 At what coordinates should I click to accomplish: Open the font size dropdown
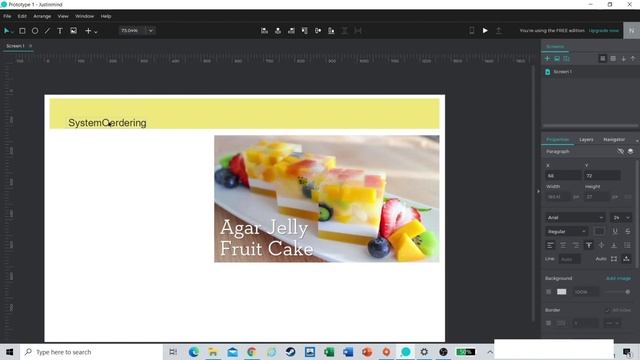[x=621, y=218]
